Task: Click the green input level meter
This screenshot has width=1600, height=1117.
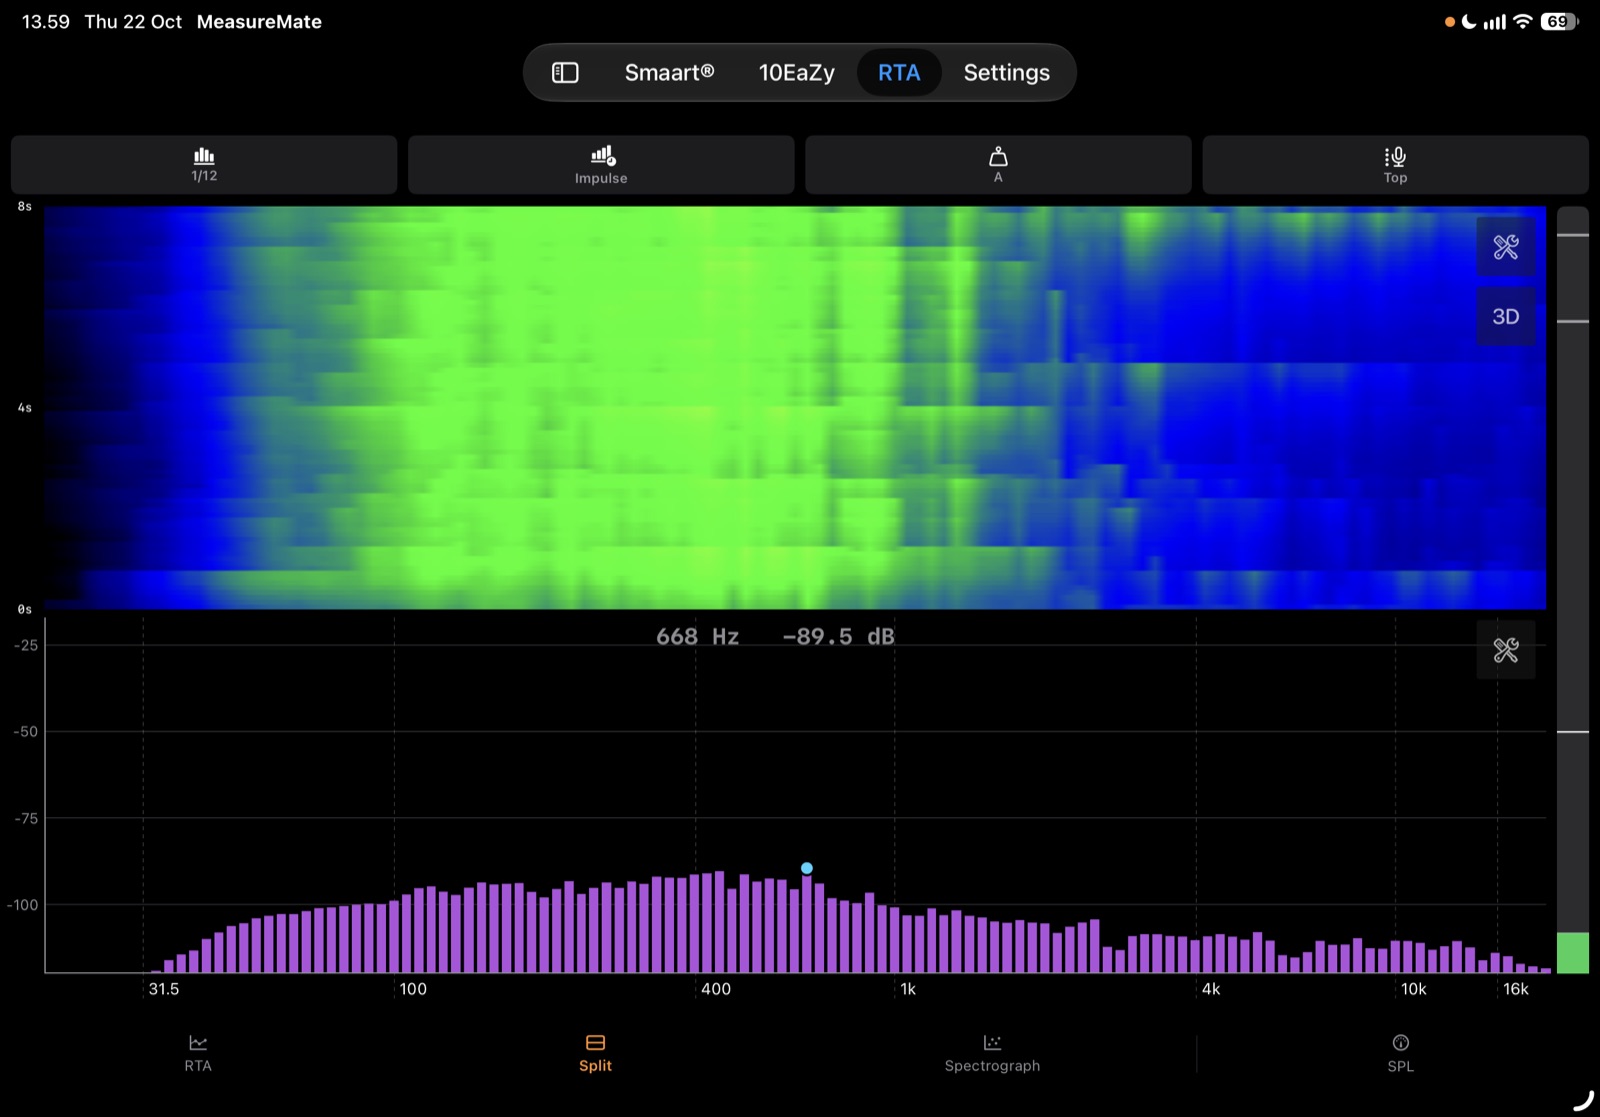Action: [x=1573, y=952]
